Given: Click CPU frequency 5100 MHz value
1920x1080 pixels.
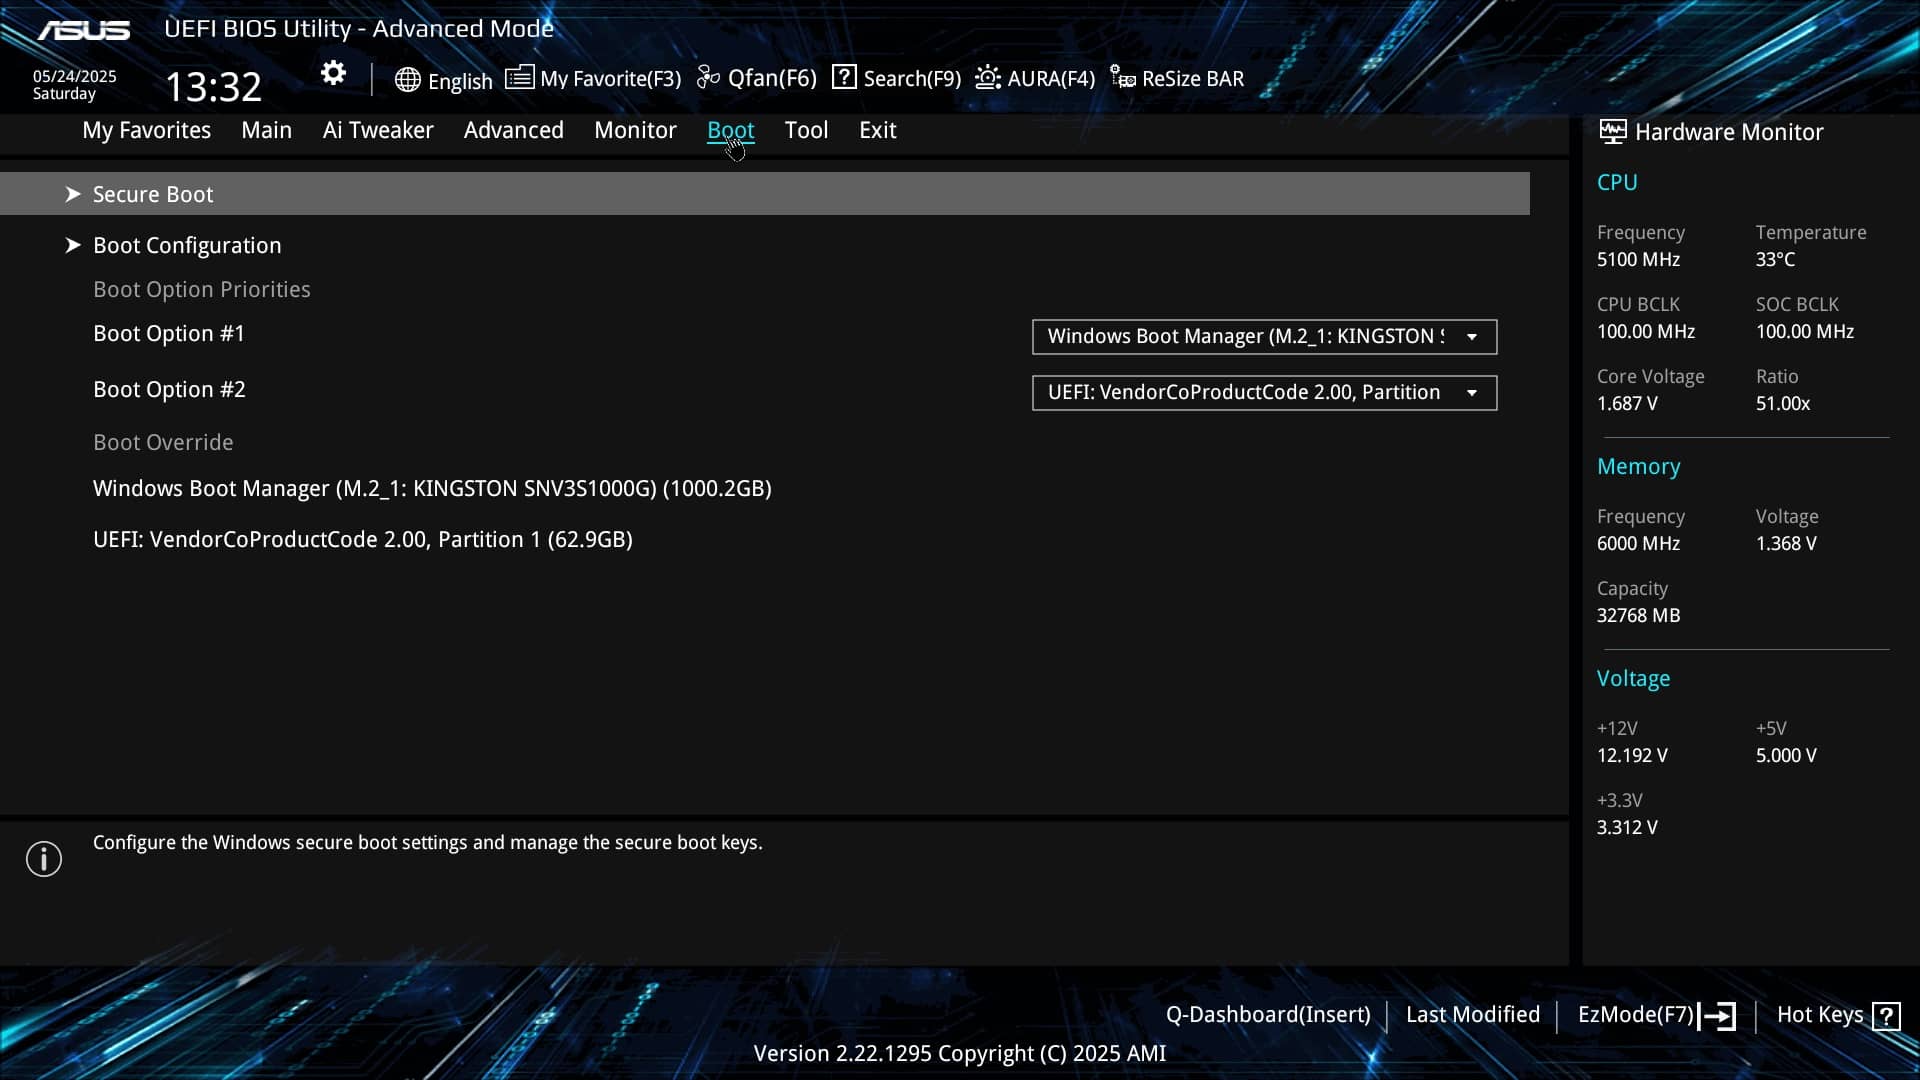Looking at the screenshot, I should tap(1638, 259).
